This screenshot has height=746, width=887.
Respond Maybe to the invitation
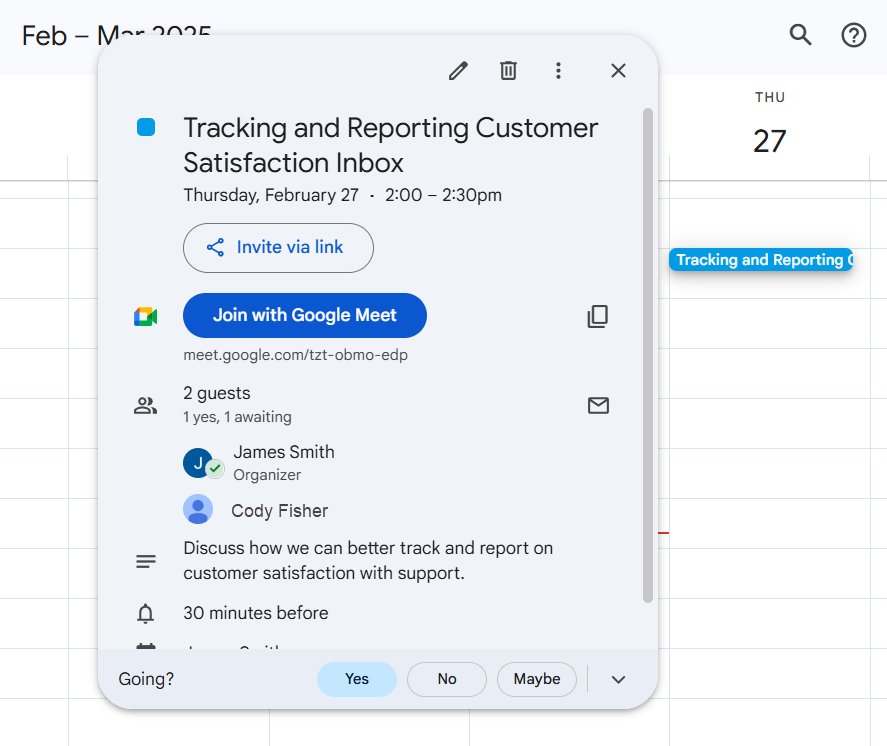537,679
